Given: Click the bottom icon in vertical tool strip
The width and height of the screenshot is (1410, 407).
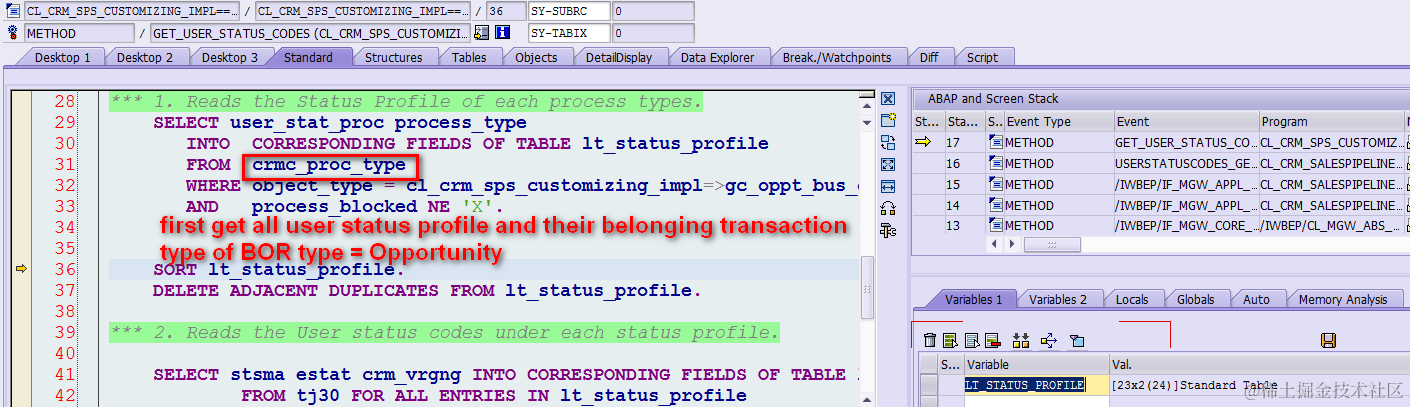Looking at the screenshot, I should (x=887, y=230).
